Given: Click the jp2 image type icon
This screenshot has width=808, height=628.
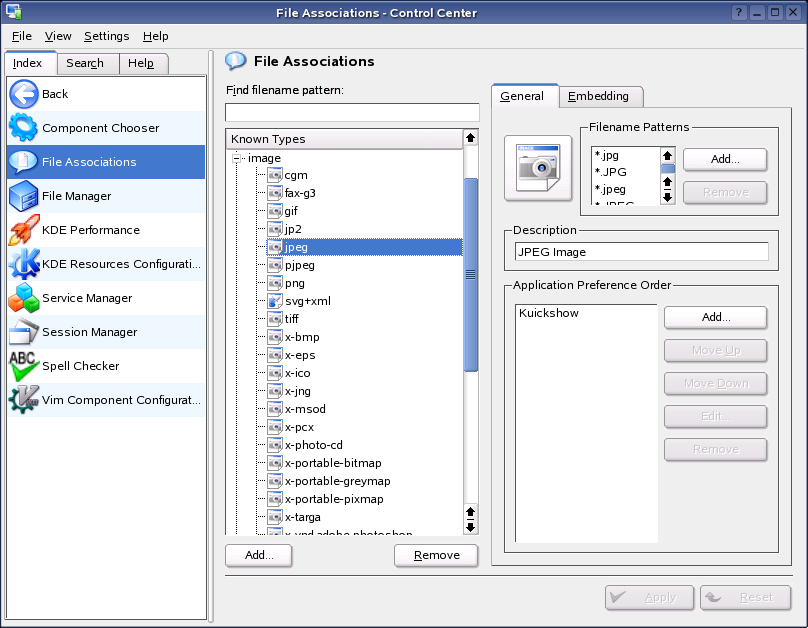Looking at the screenshot, I should tap(275, 229).
